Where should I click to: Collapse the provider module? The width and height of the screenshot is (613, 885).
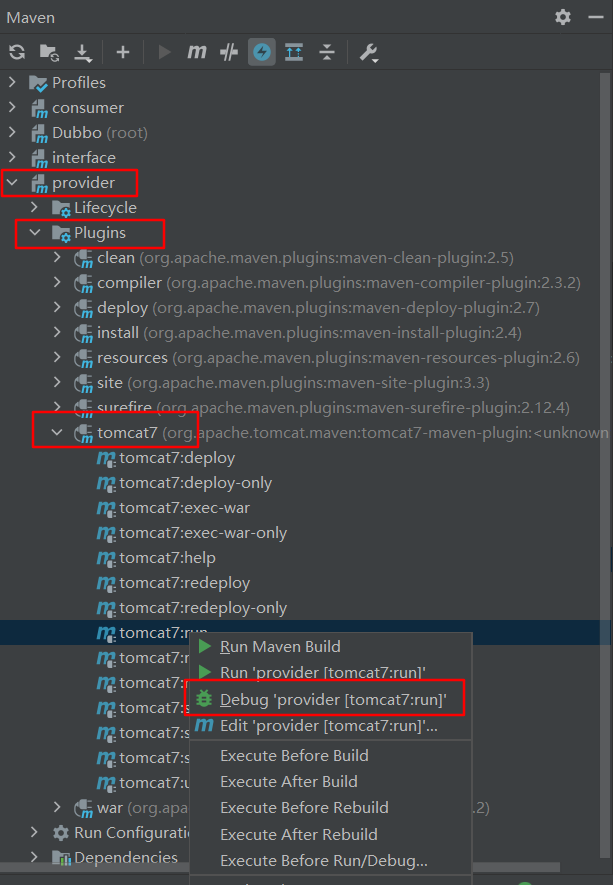[x=12, y=182]
